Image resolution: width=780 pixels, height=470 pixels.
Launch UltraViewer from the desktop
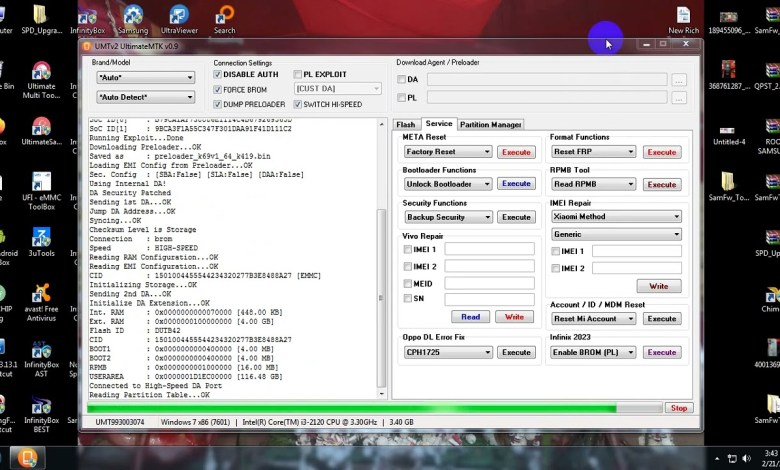[179, 20]
